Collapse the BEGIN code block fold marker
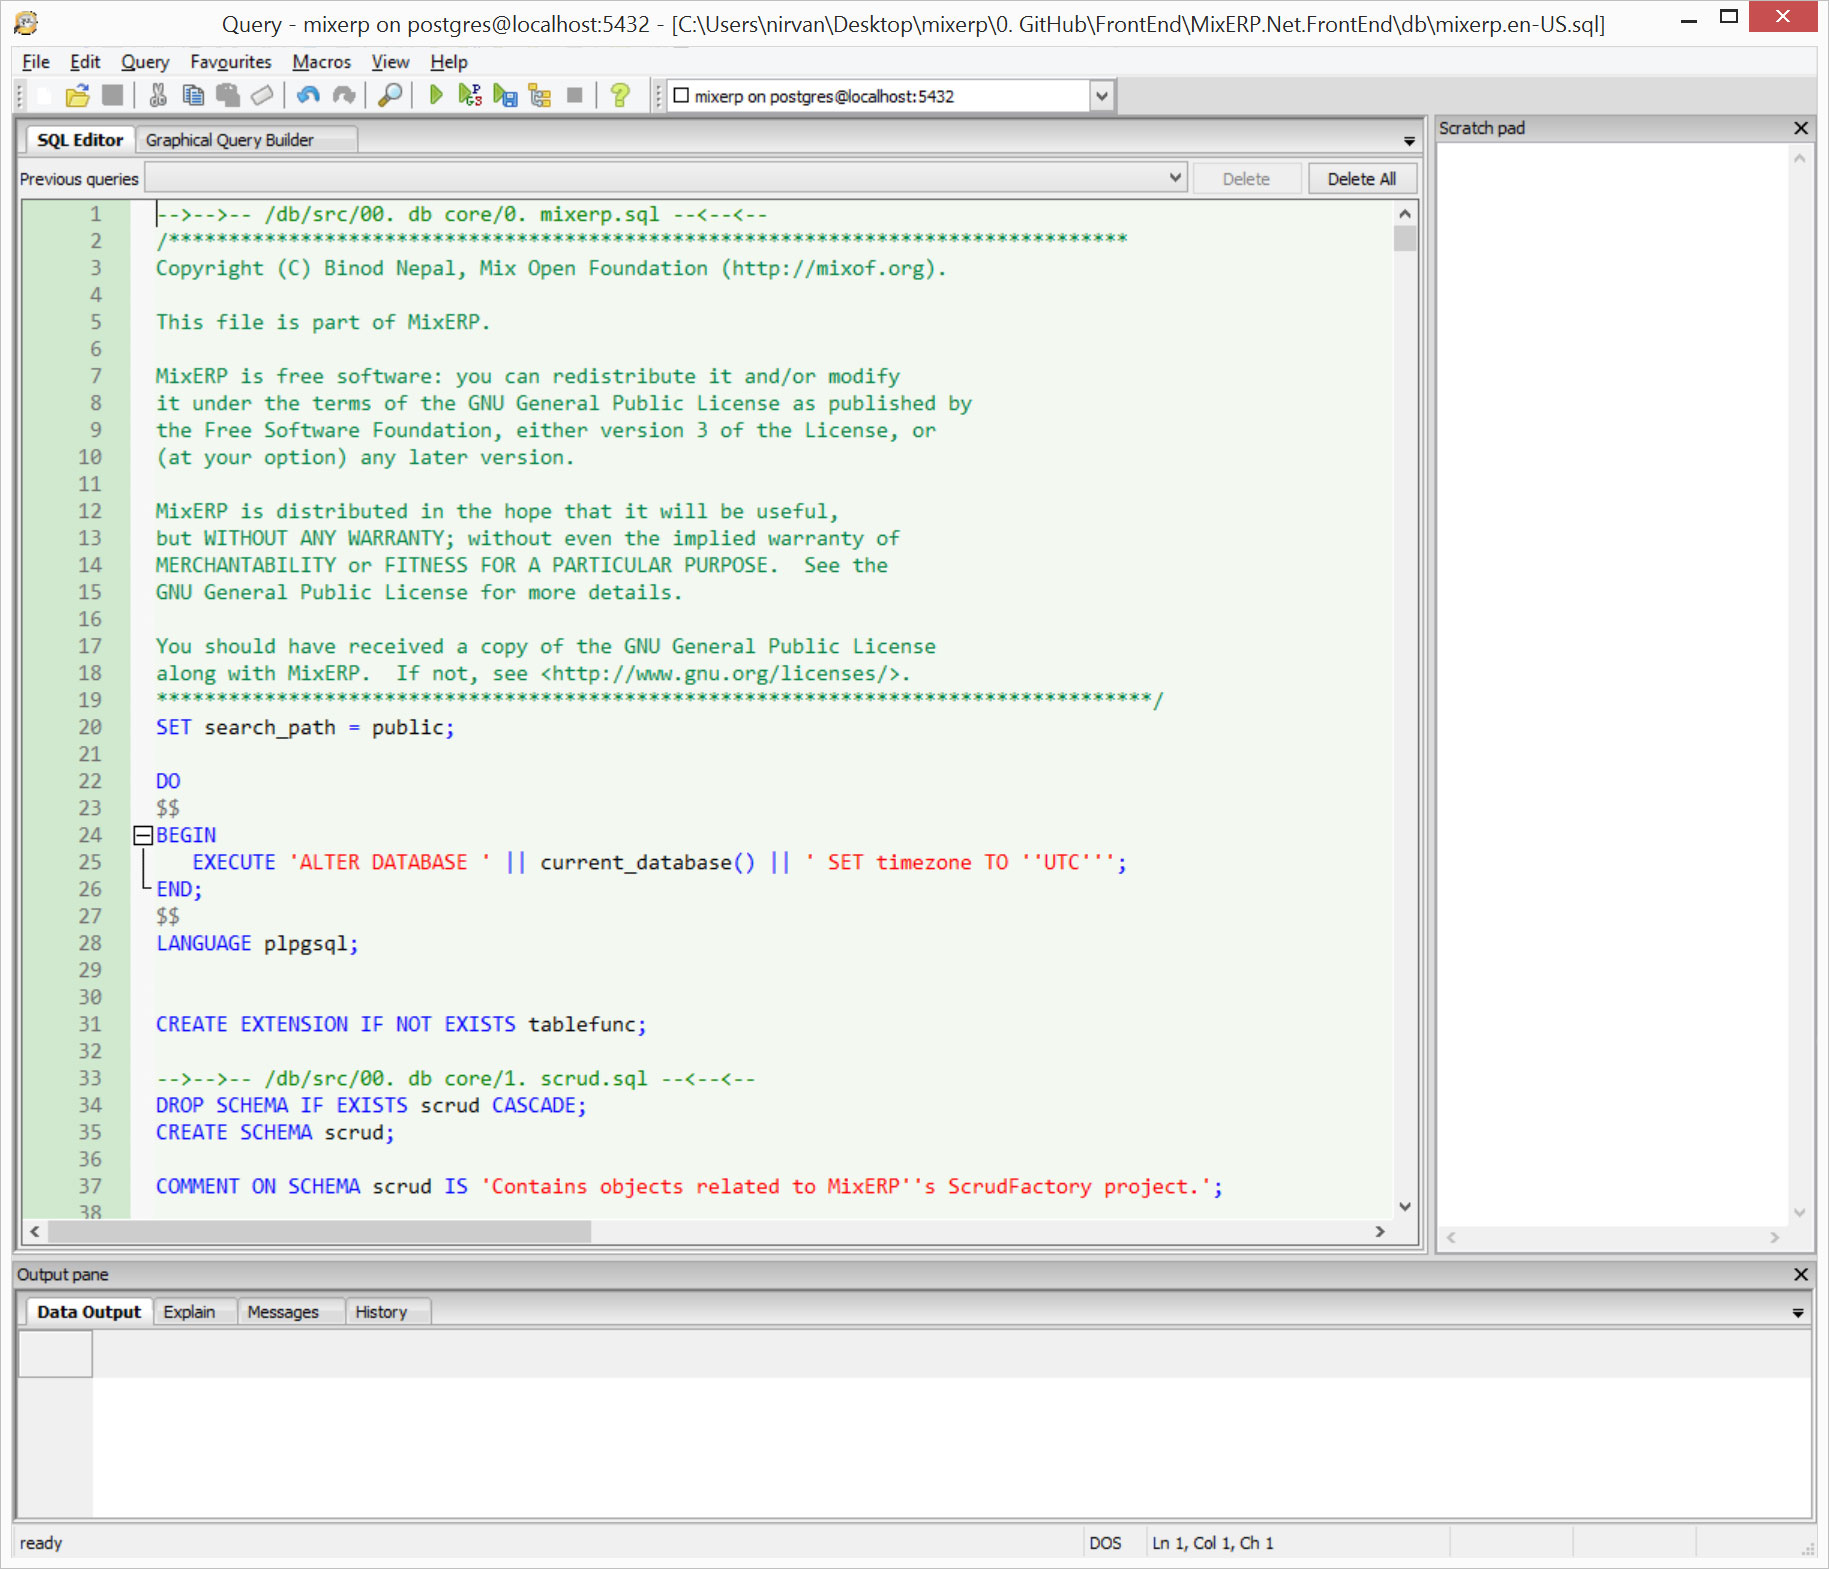The height and width of the screenshot is (1569, 1829). coord(142,836)
